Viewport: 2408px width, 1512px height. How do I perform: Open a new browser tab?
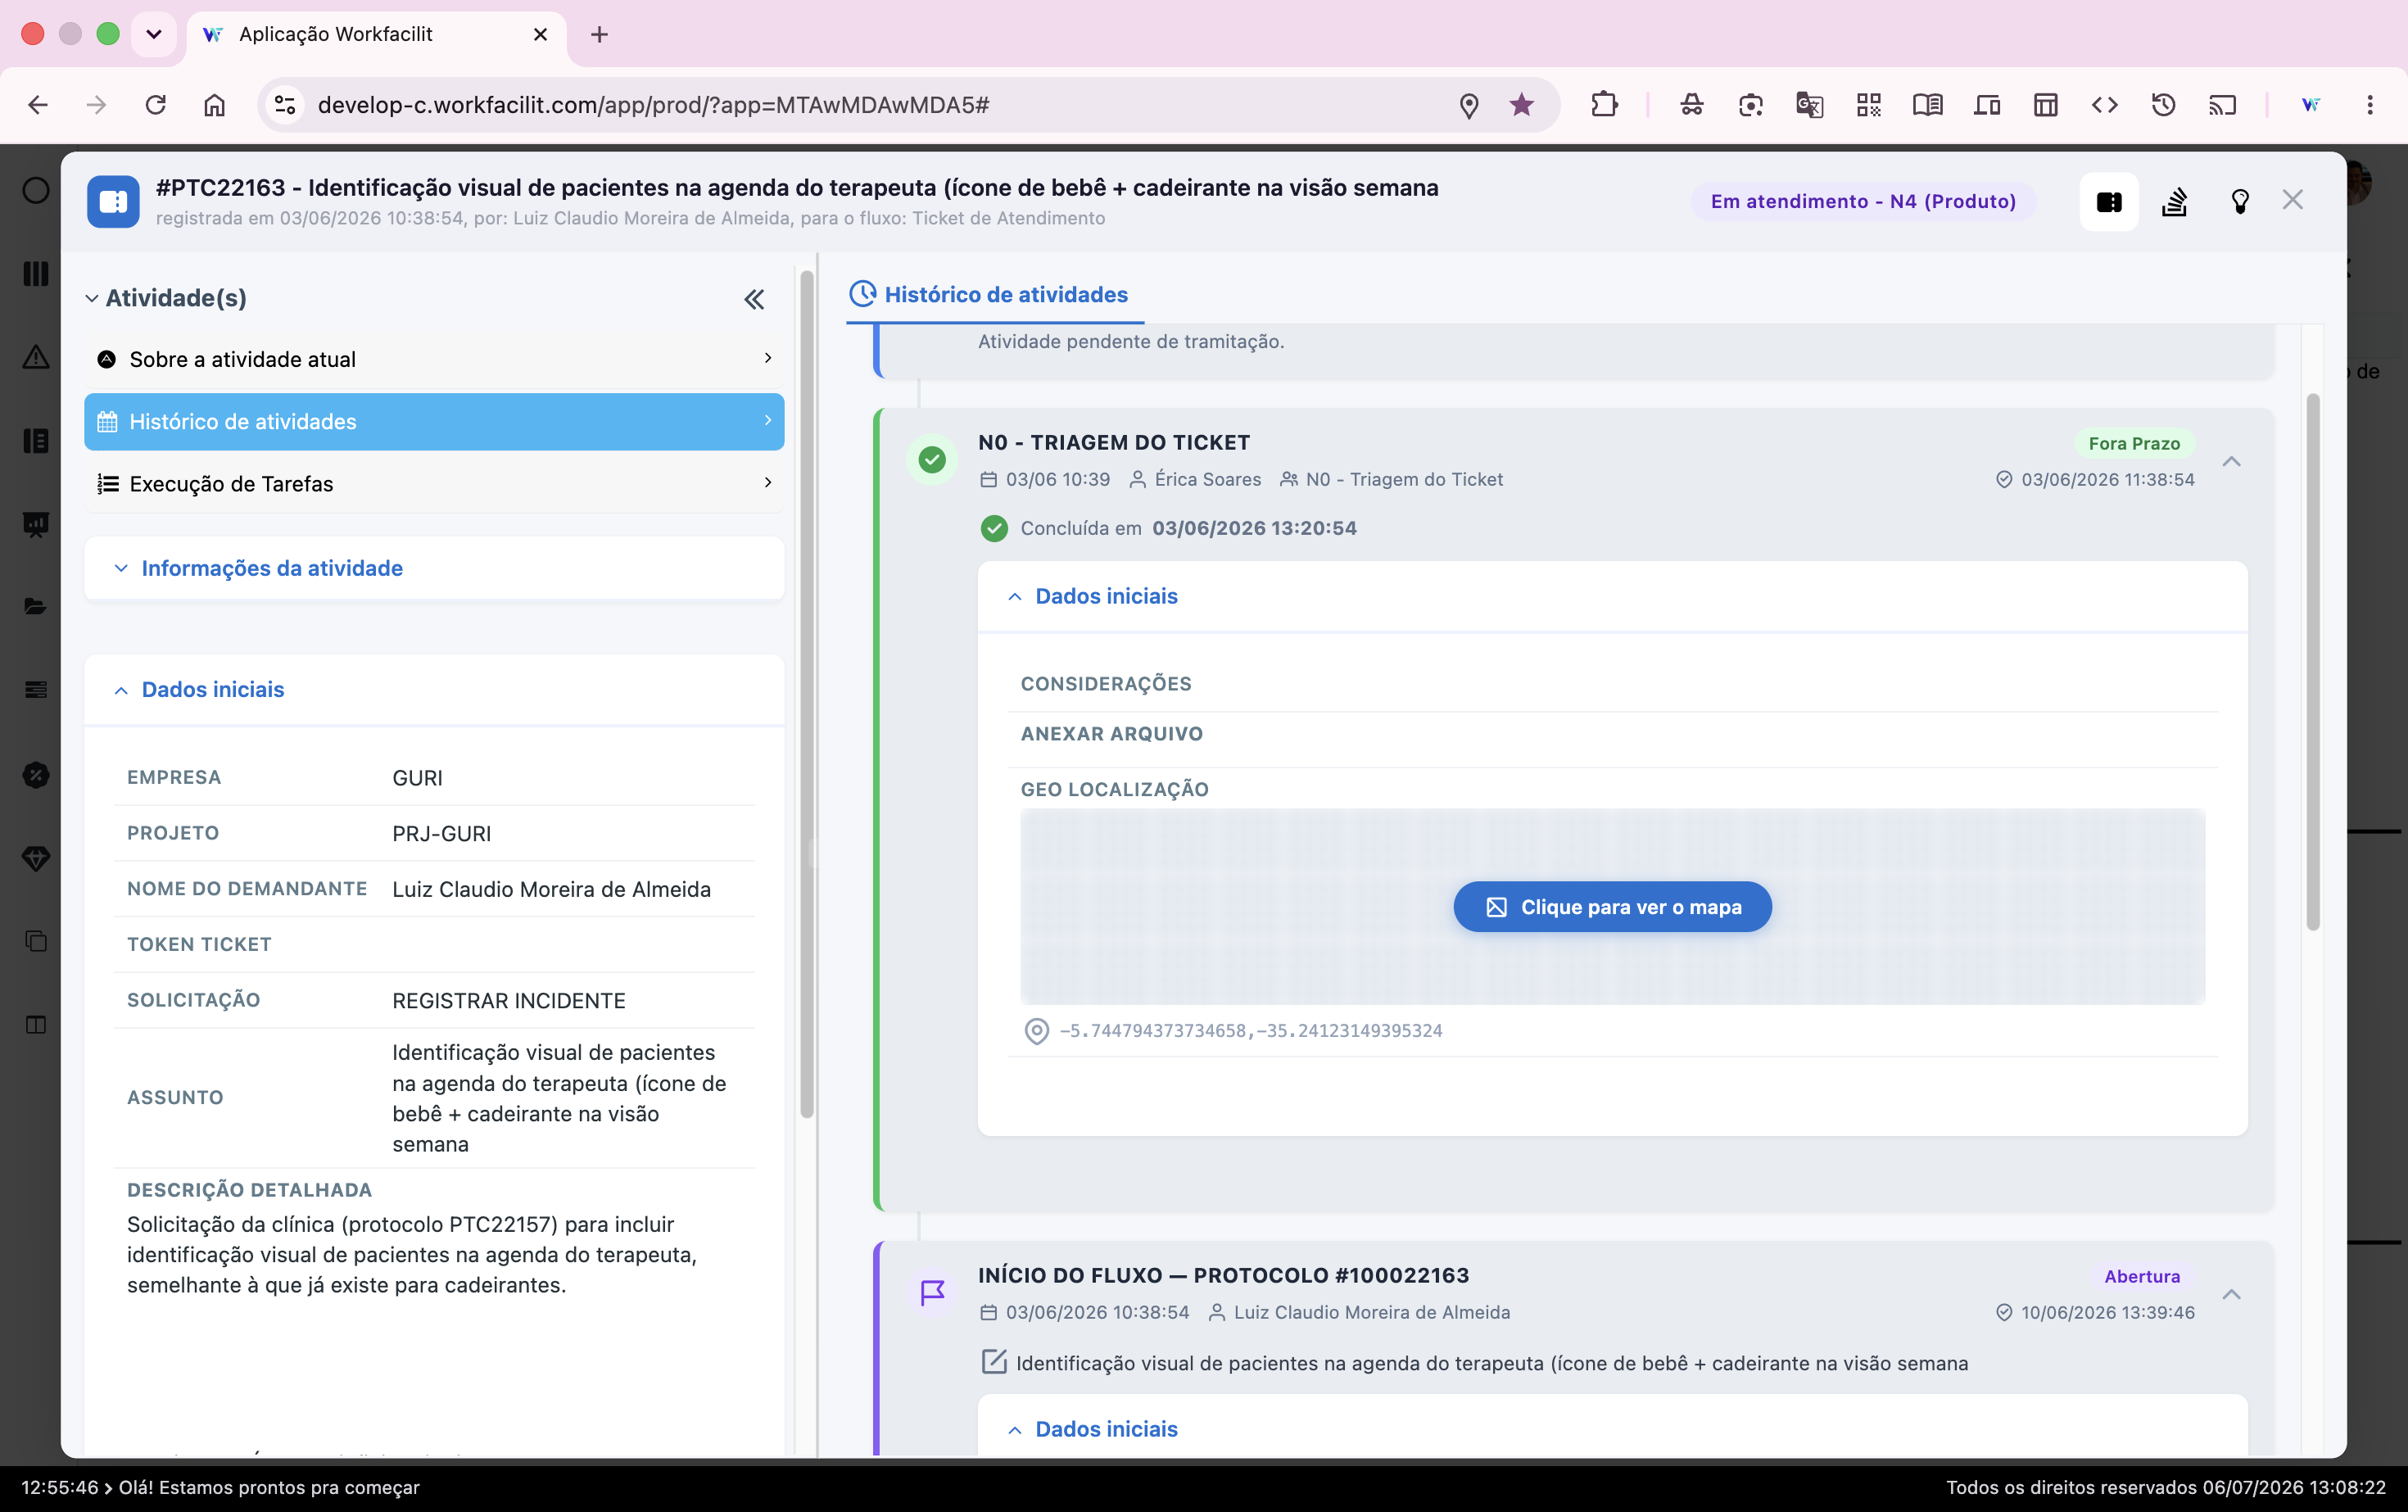click(599, 34)
